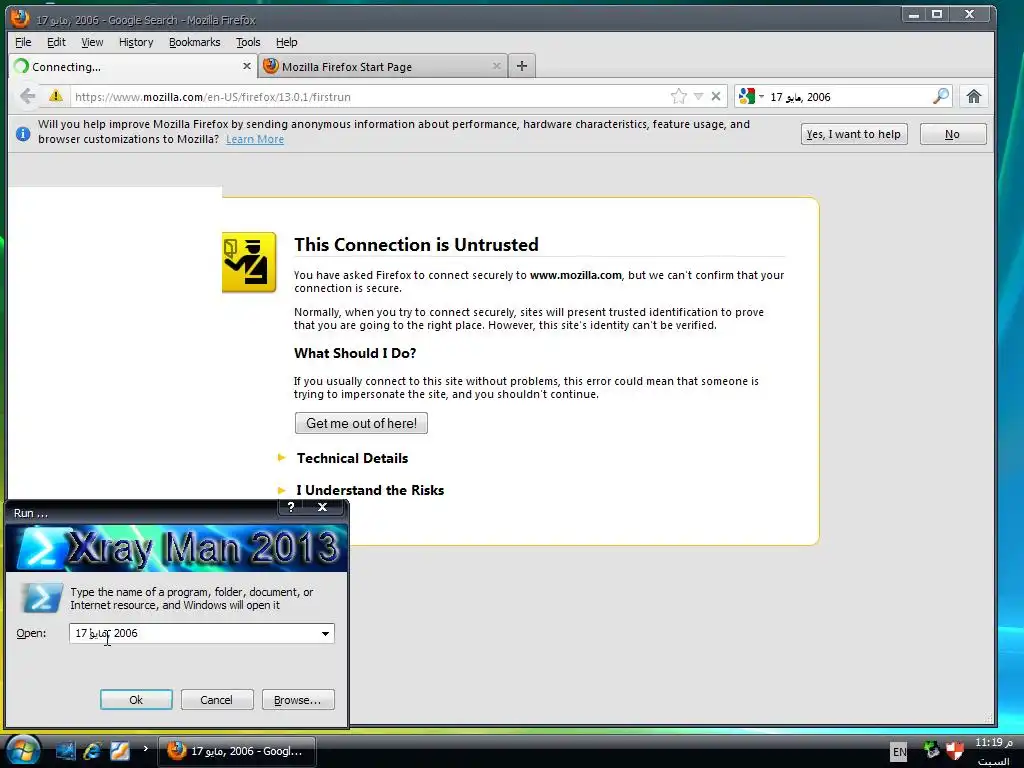Click Ok in the Run dialog
This screenshot has width=1024, height=768.
point(136,699)
